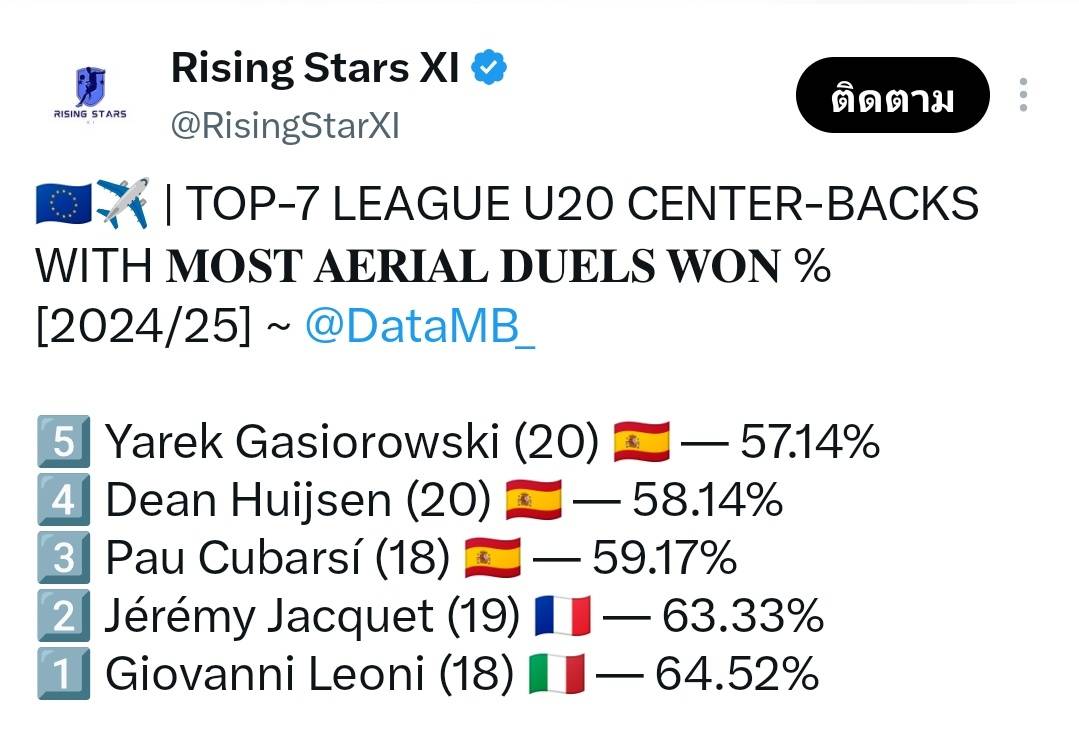Screen dimensions: 1079x734
Task: Tap the number 2 keycap emoji
Action: pos(63,615)
